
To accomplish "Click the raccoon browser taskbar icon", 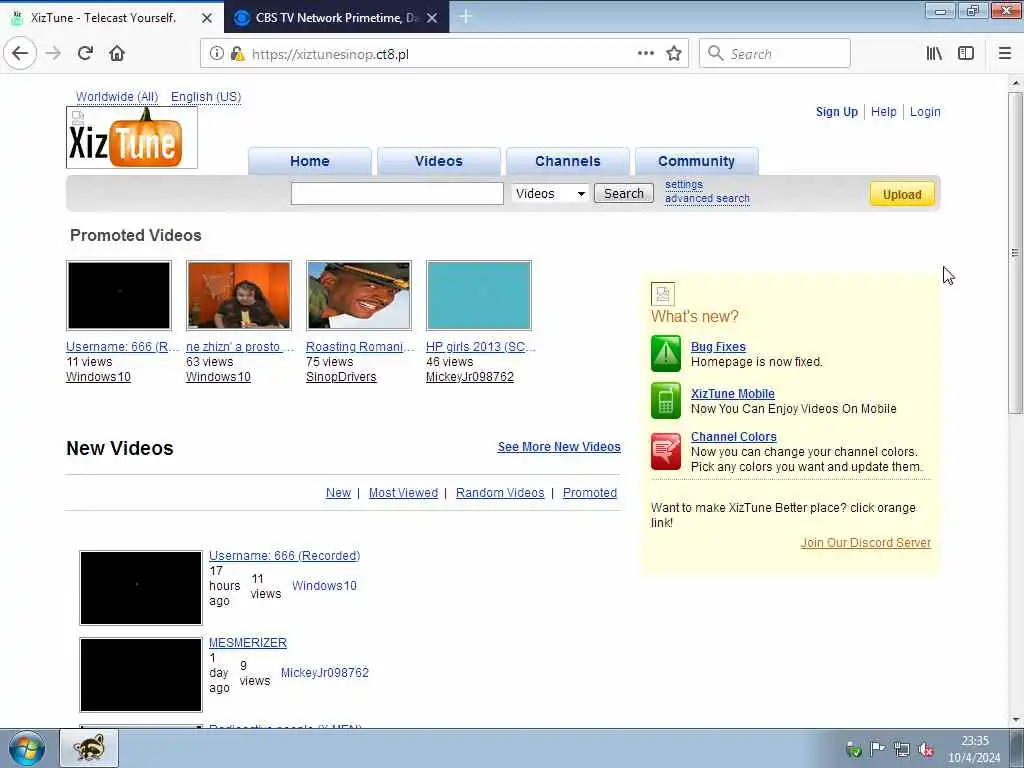I will 89,748.
